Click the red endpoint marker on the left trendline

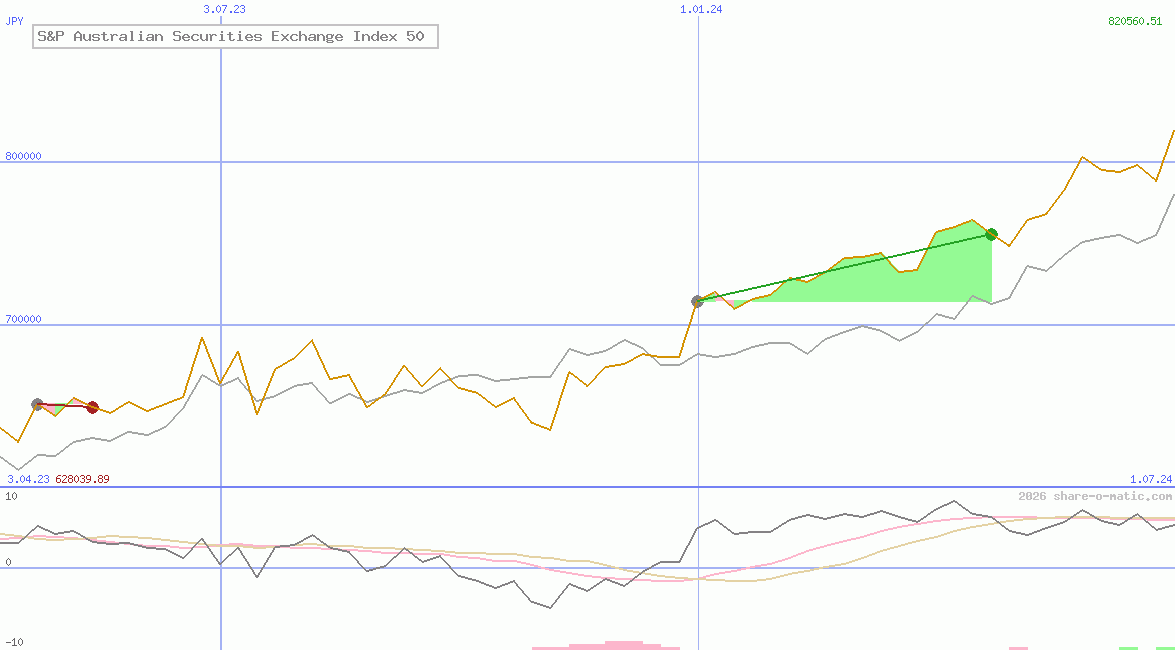click(92, 407)
